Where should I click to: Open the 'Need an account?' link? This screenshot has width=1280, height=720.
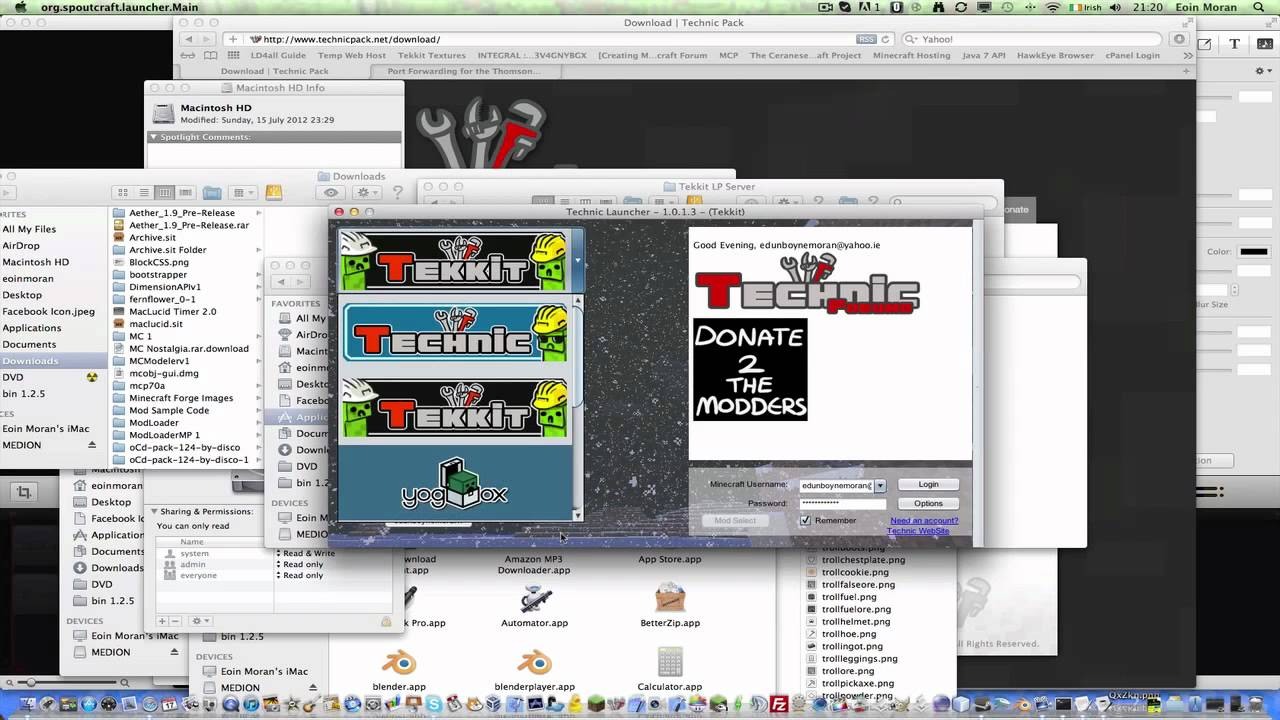coord(924,520)
